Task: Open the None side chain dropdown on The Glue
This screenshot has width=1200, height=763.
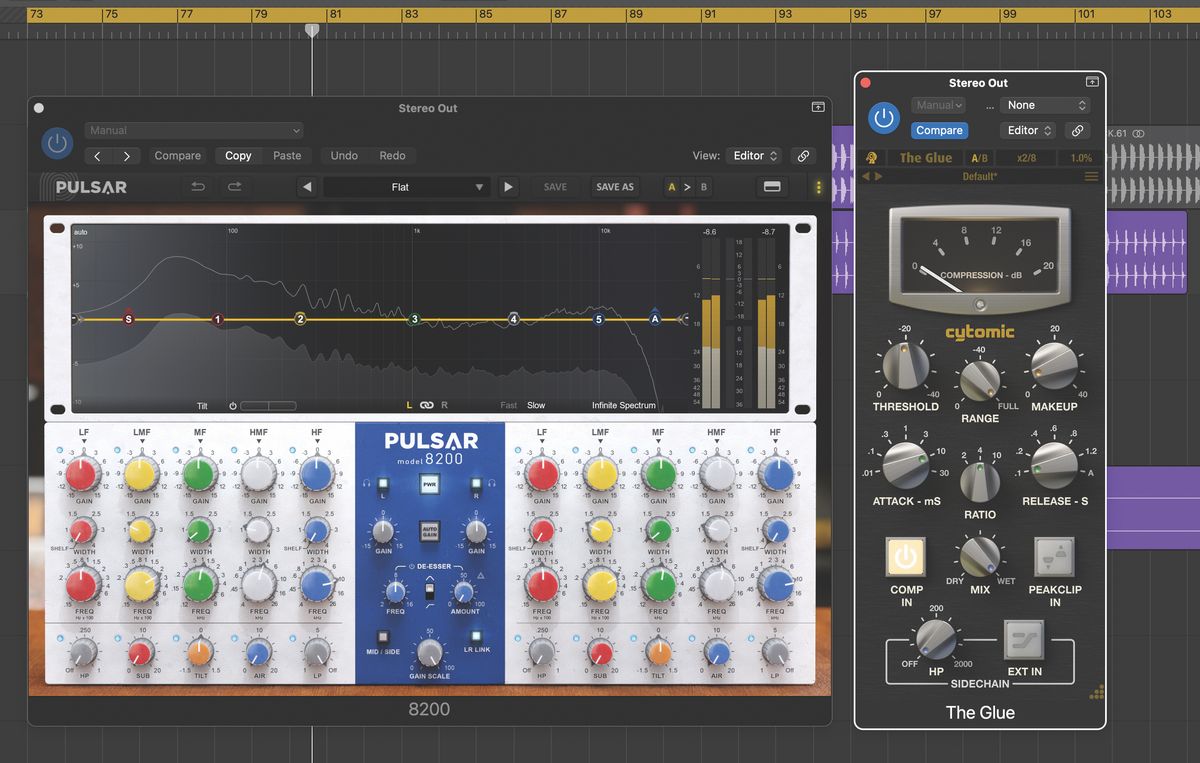Action: [1045, 104]
